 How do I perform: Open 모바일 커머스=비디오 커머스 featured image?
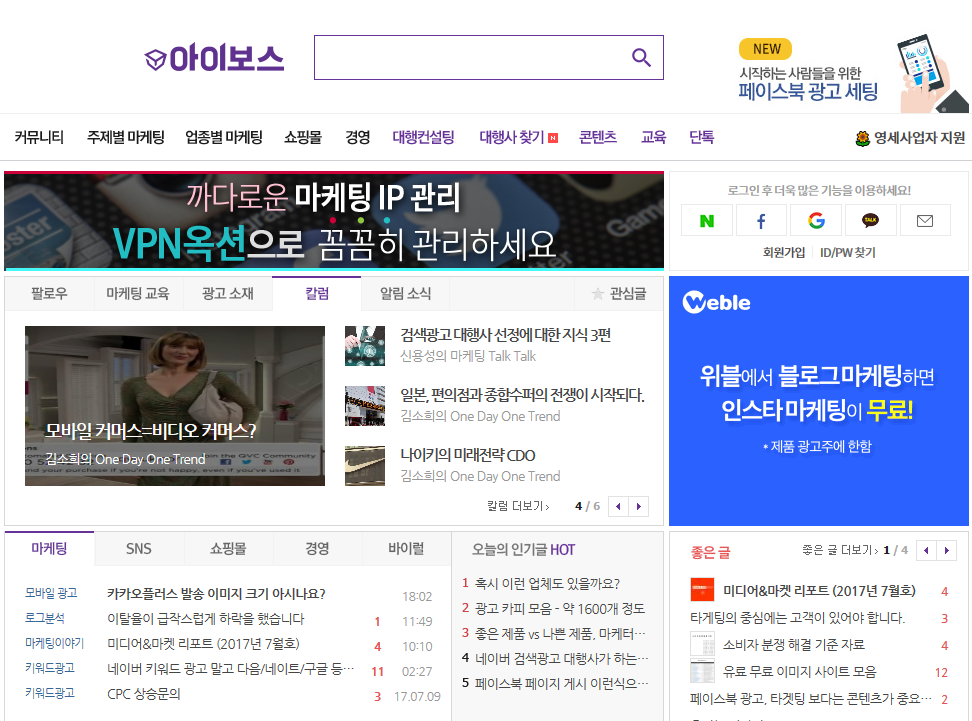pos(175,406)
